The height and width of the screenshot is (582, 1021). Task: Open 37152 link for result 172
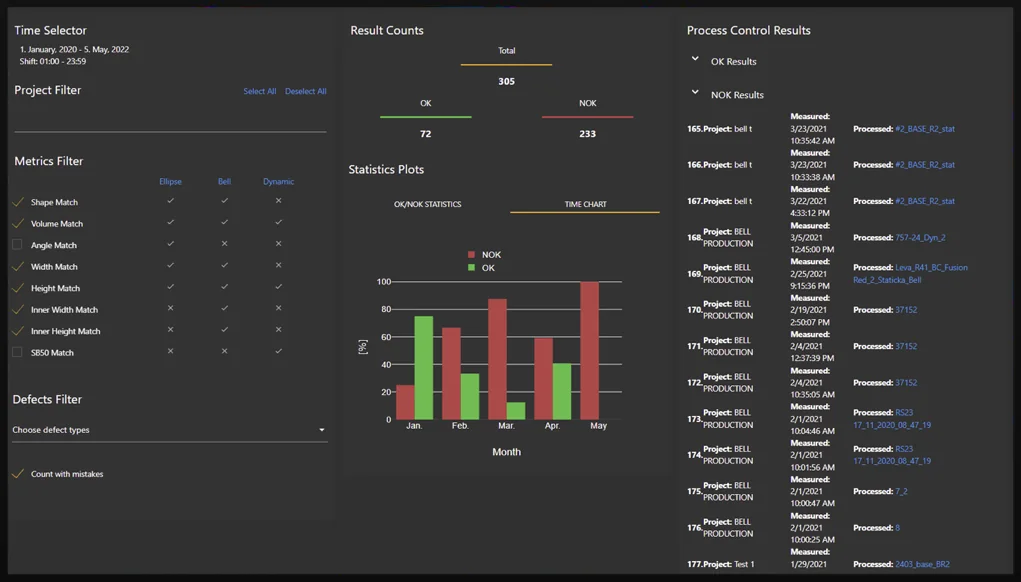click(x=906, y=383)
